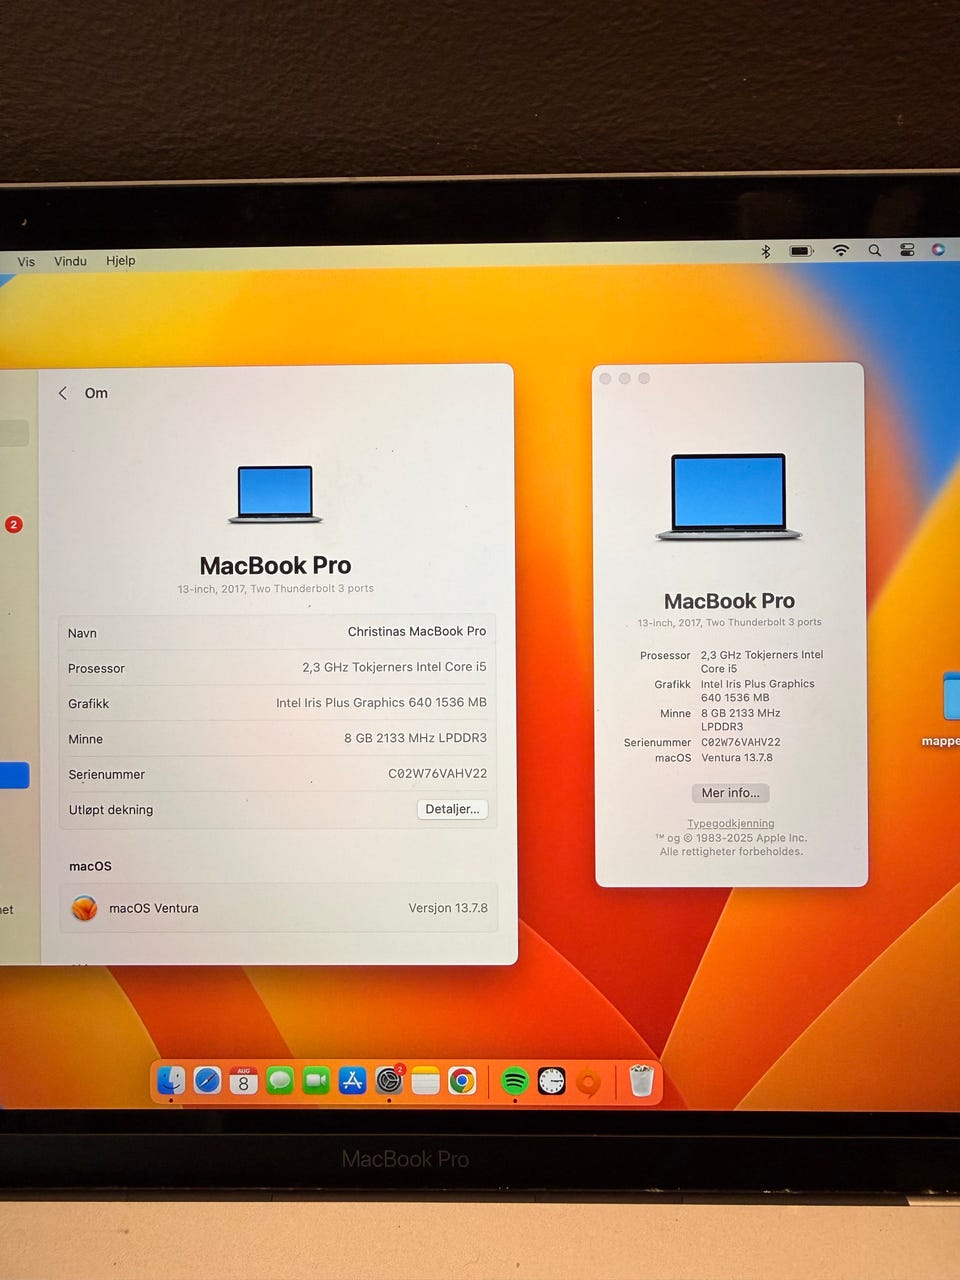Click MacBook image in Om settings pane
The width and height of the screenshot is (960, 1280).
pyautogui.click(x=275, y=494)
